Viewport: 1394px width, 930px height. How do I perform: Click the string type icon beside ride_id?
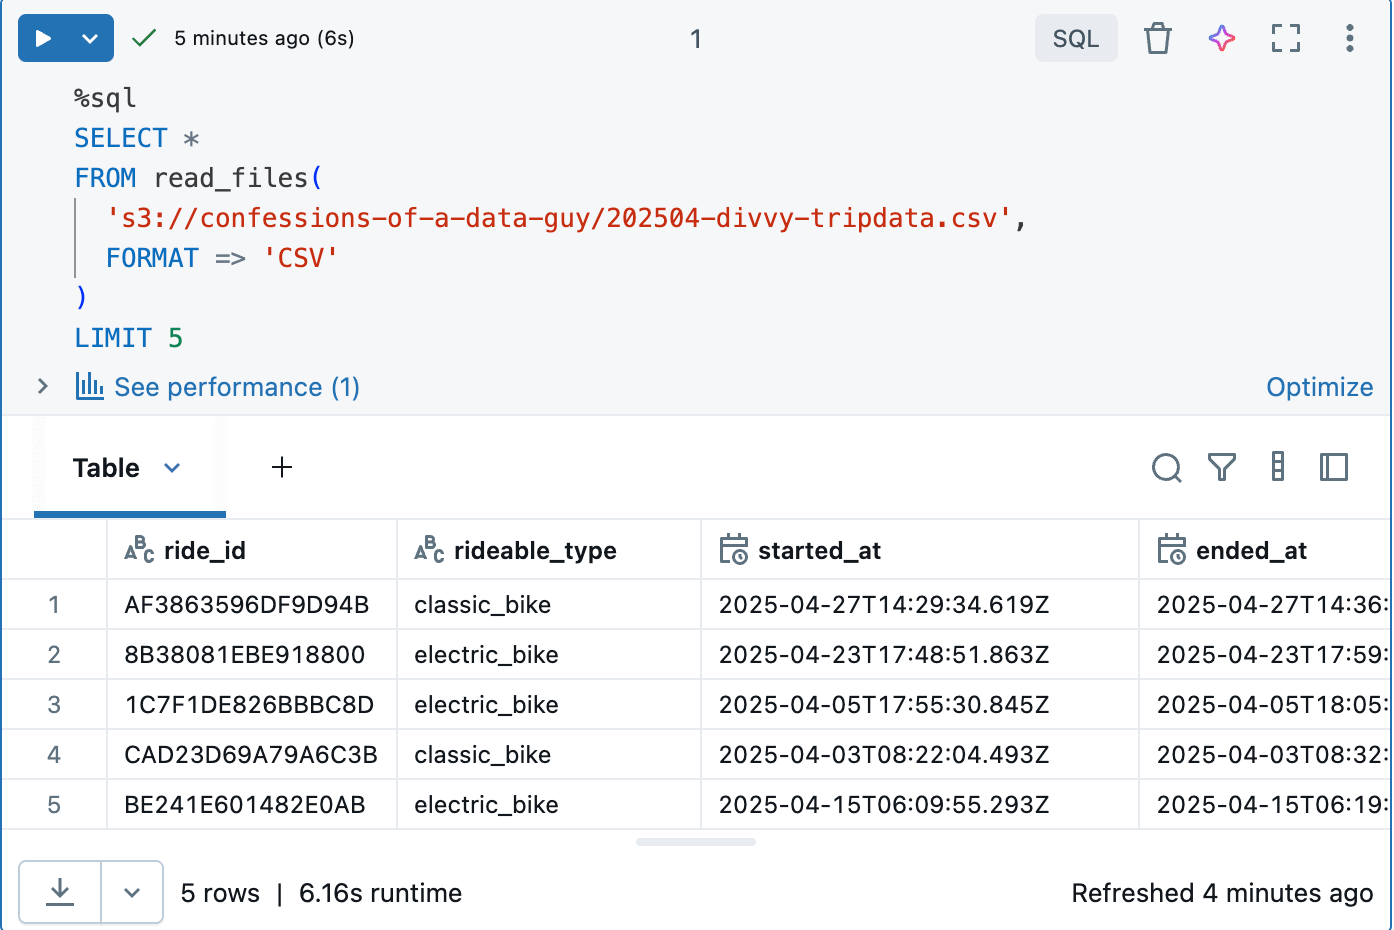(x=139, y=550)
